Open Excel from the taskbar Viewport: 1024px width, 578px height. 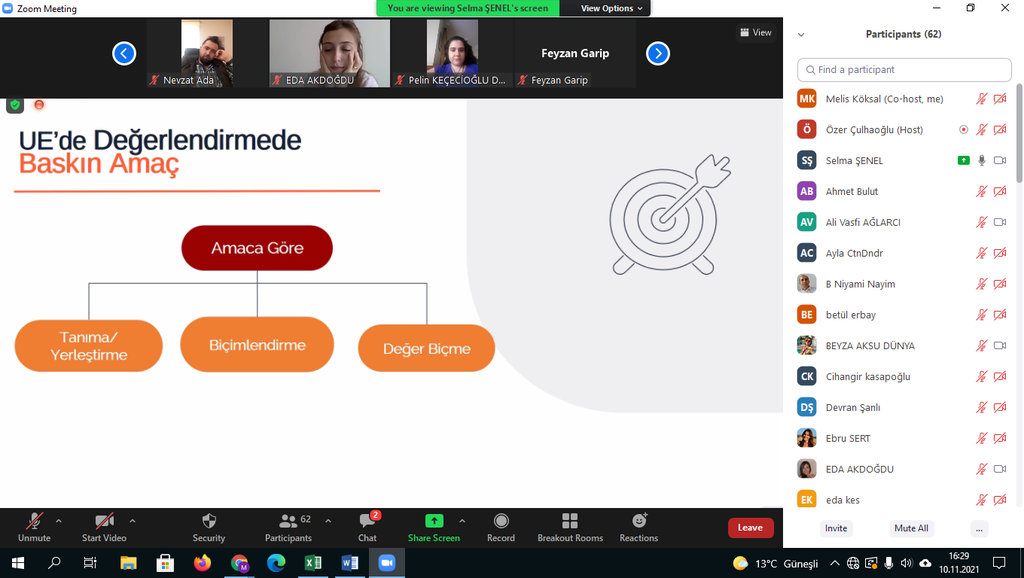[x=313, y=563]
